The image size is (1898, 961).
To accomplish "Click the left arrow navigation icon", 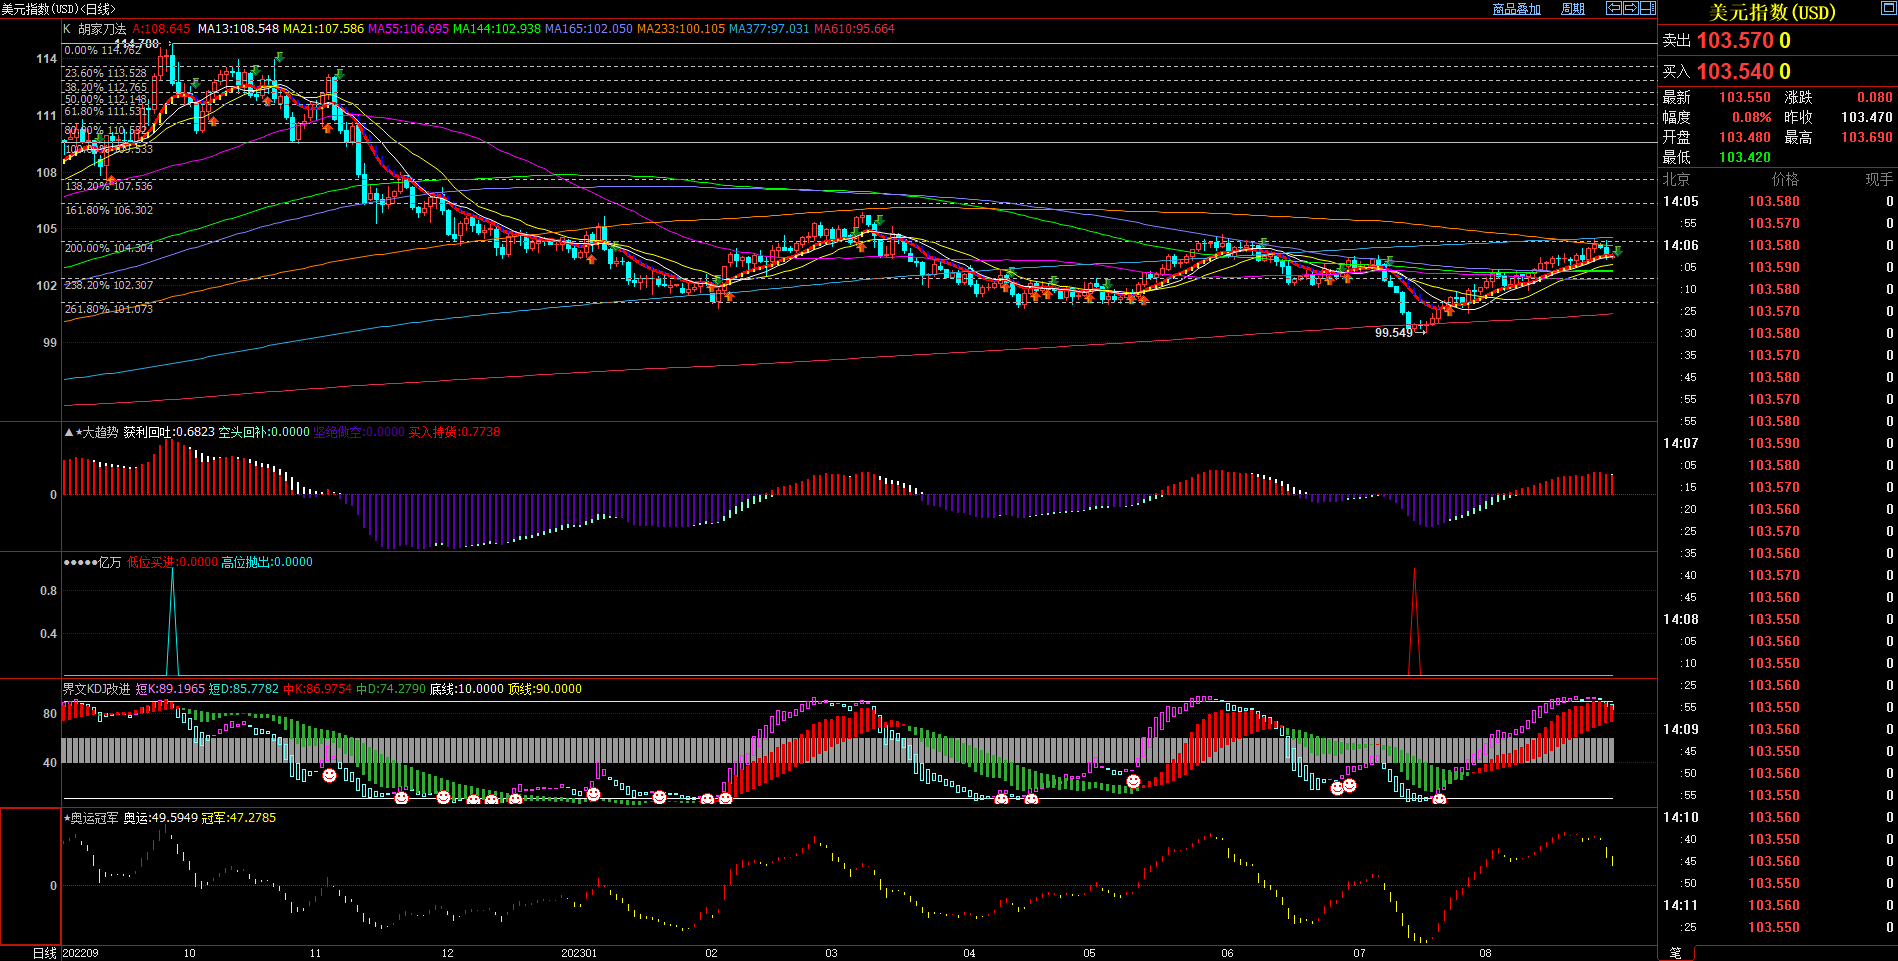I will point(1614,8).
